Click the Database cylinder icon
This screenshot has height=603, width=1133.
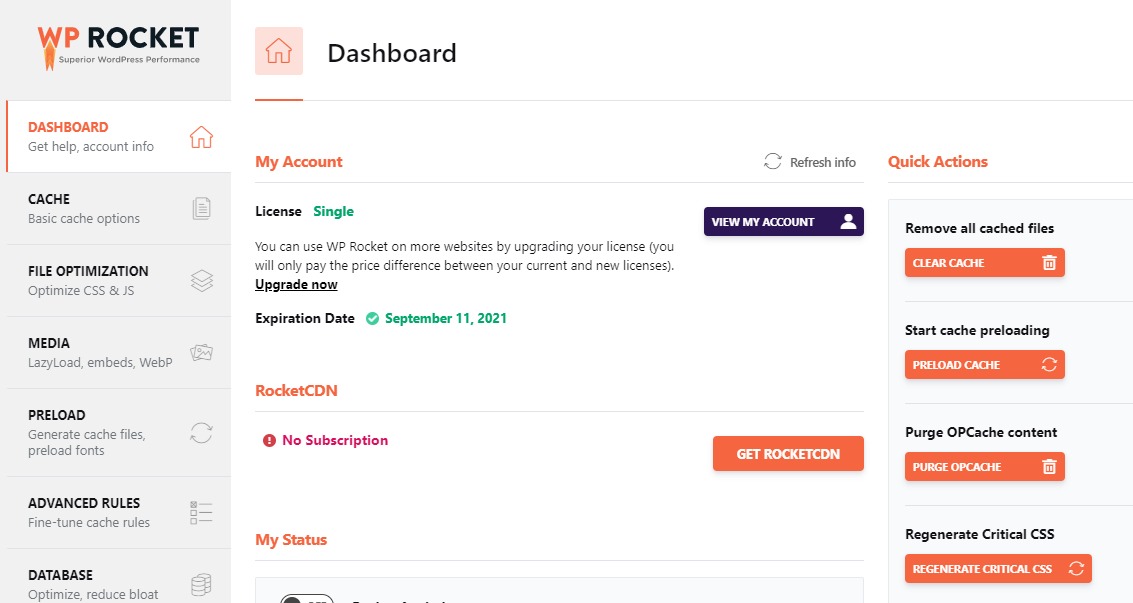tap(202, 584)
